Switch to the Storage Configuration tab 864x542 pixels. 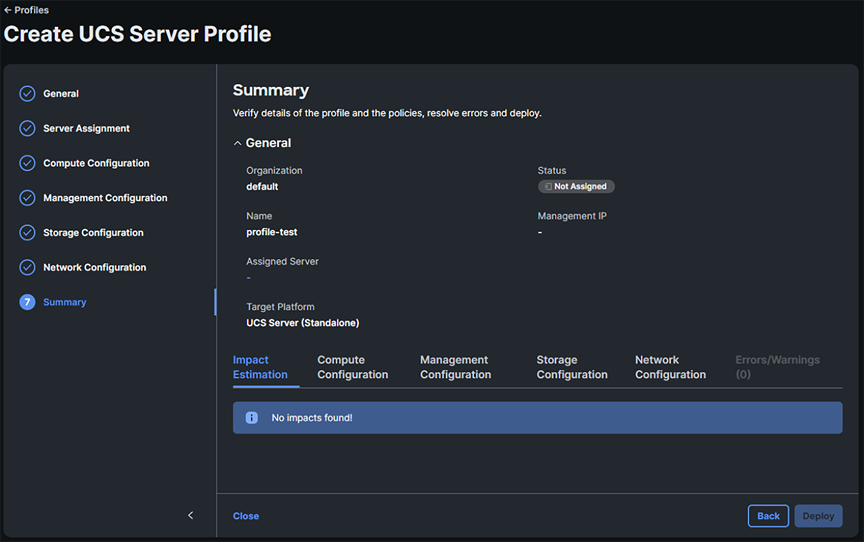[572, 367]
